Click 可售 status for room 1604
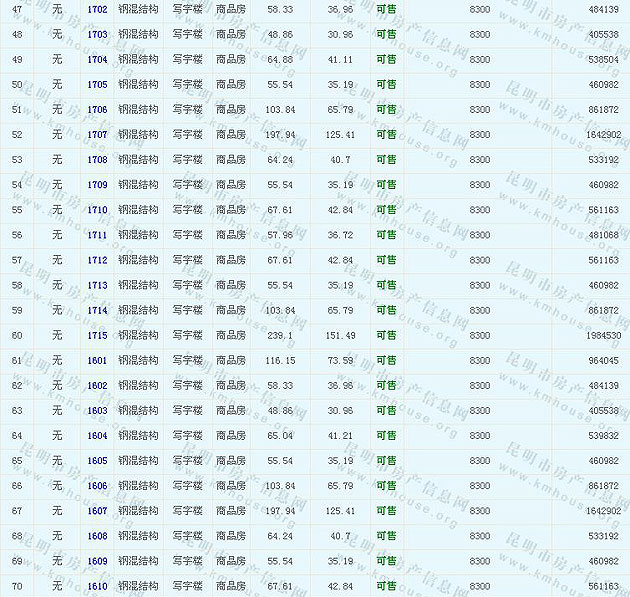The height and width of the screenshot is (597, 630). pyautogui.click(x=386, y=435)
